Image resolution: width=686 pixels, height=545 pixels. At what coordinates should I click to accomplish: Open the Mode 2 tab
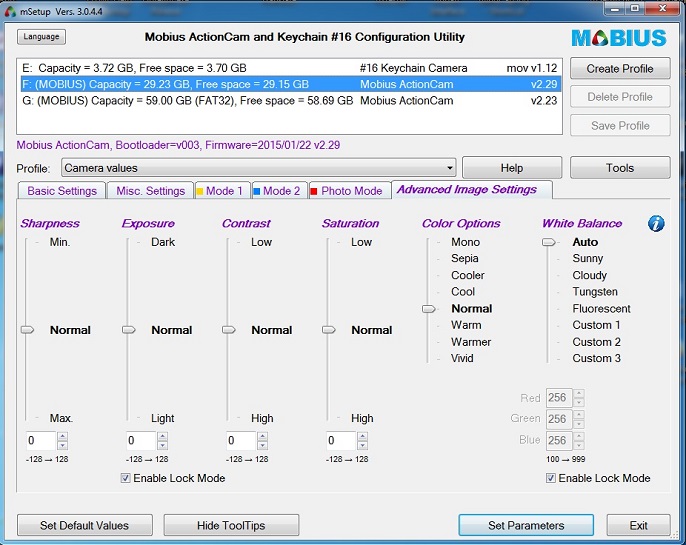click(280, 191)
